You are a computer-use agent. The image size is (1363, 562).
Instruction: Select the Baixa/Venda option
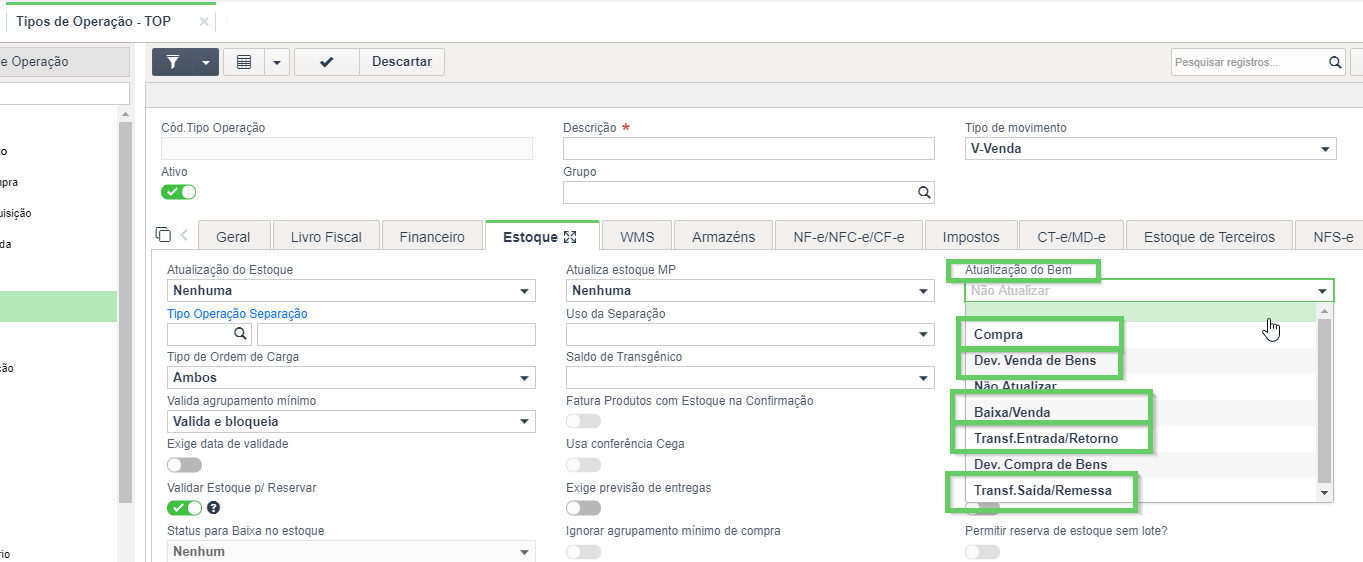coord(1141,412)
